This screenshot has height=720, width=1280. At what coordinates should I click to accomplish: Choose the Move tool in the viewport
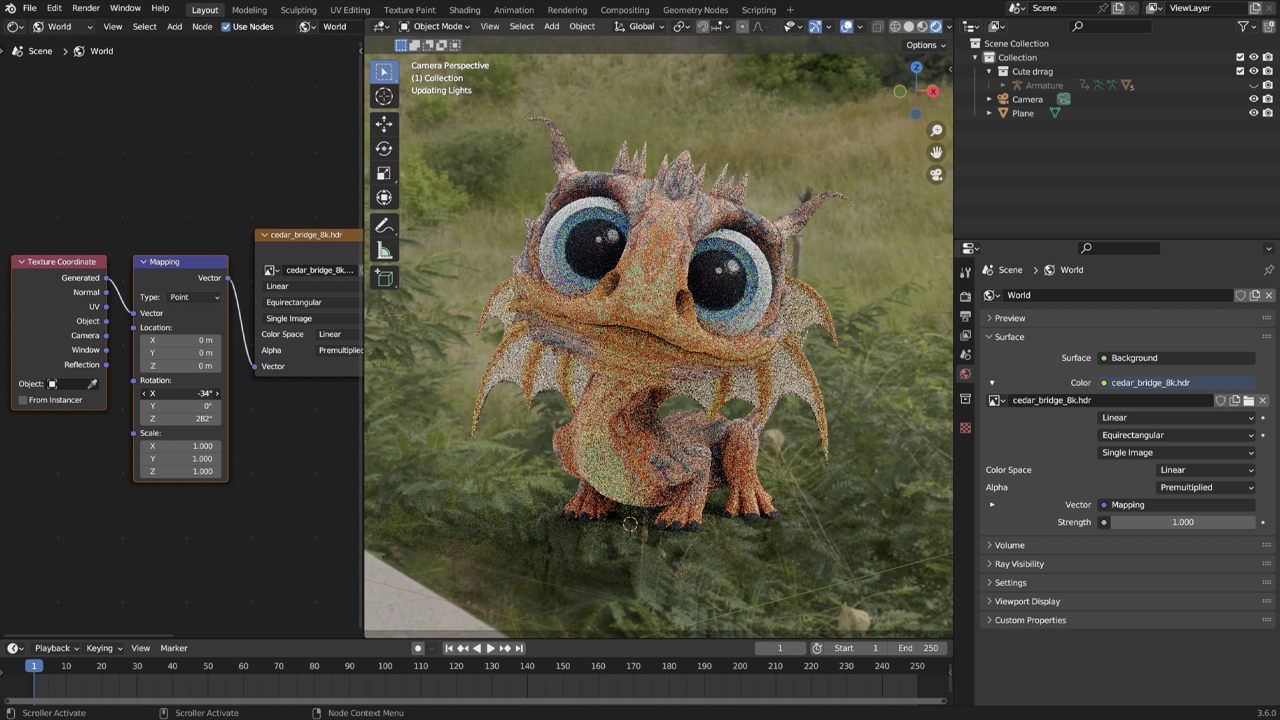coord(384,124)
